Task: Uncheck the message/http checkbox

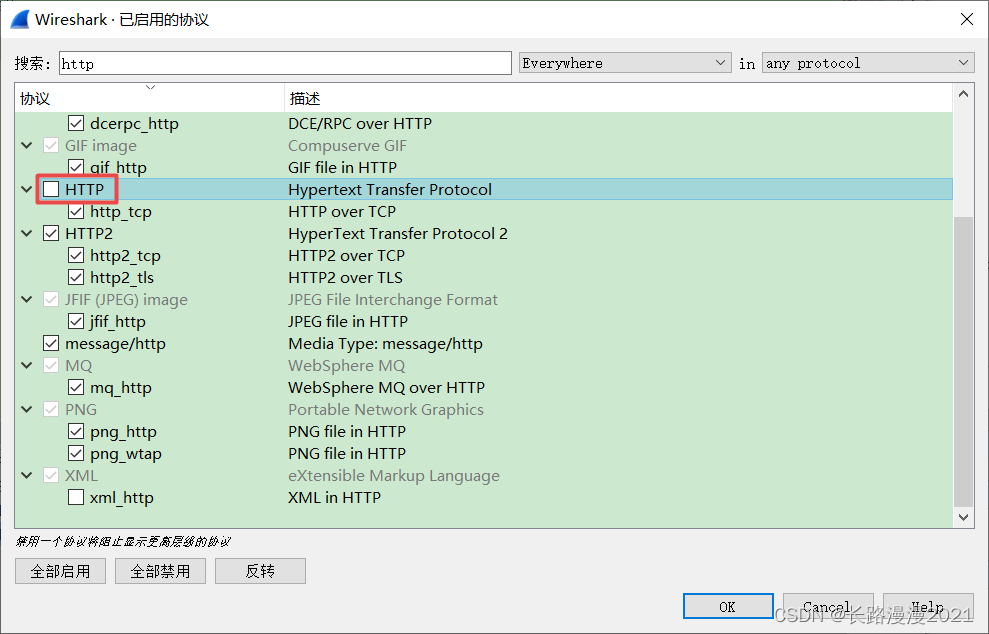Action: point(51,344)
